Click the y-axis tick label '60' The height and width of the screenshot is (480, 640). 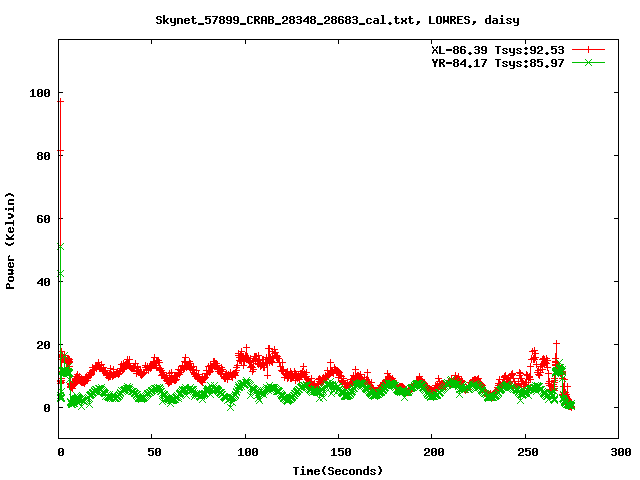(43, 219)
